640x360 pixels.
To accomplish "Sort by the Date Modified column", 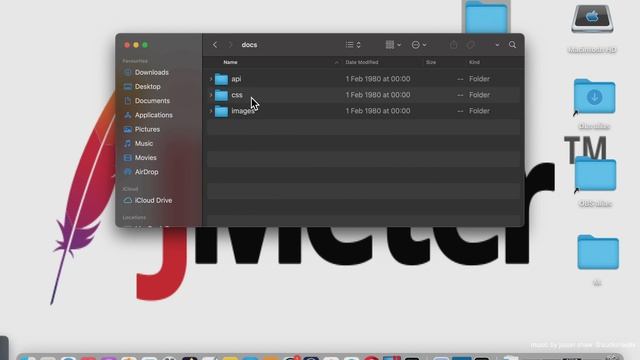I will 362,62.
